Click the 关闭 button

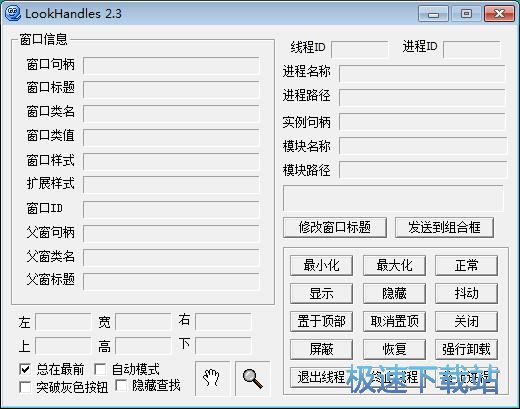[466, 322]
